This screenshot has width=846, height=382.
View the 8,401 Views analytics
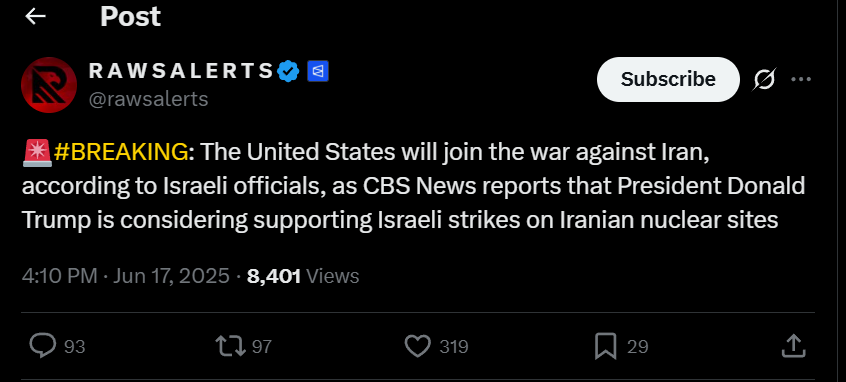click(303, 276)
